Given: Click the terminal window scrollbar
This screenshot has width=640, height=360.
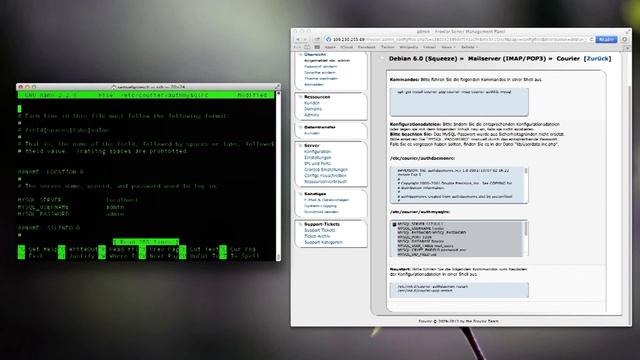Looking at the screenshot, I should pos(278,176).
